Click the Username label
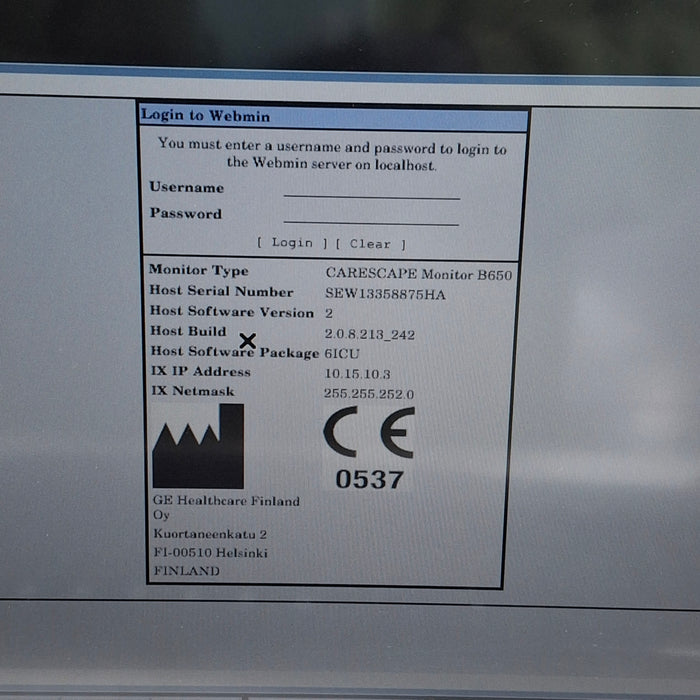 (187, 187)
